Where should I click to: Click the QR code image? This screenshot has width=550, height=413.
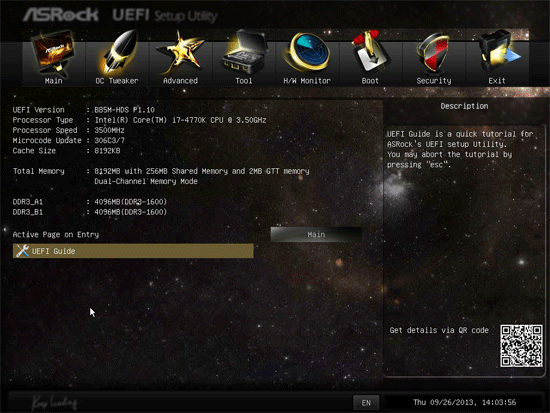click(521, 346)
